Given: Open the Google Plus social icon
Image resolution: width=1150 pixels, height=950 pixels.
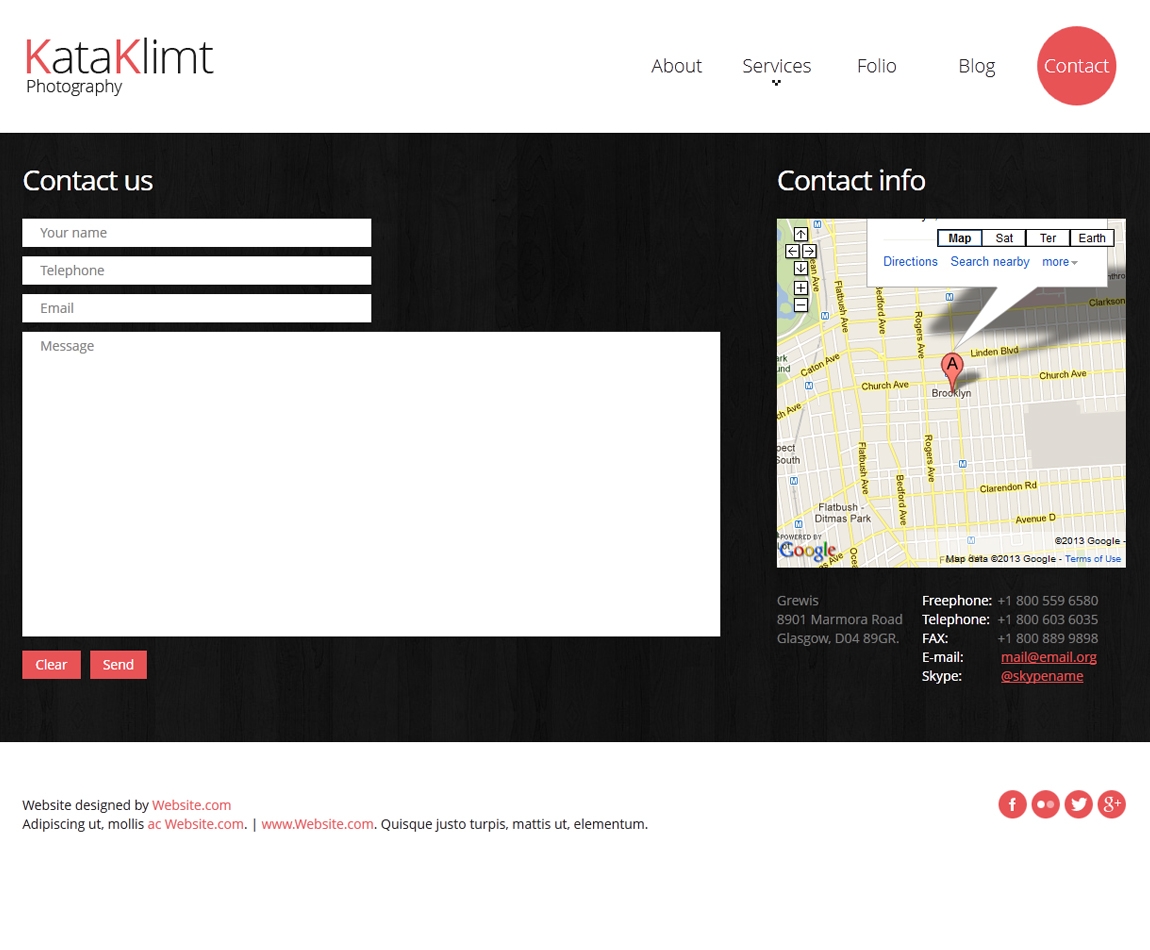Looking at the screenshot, I should (1111, 804).
